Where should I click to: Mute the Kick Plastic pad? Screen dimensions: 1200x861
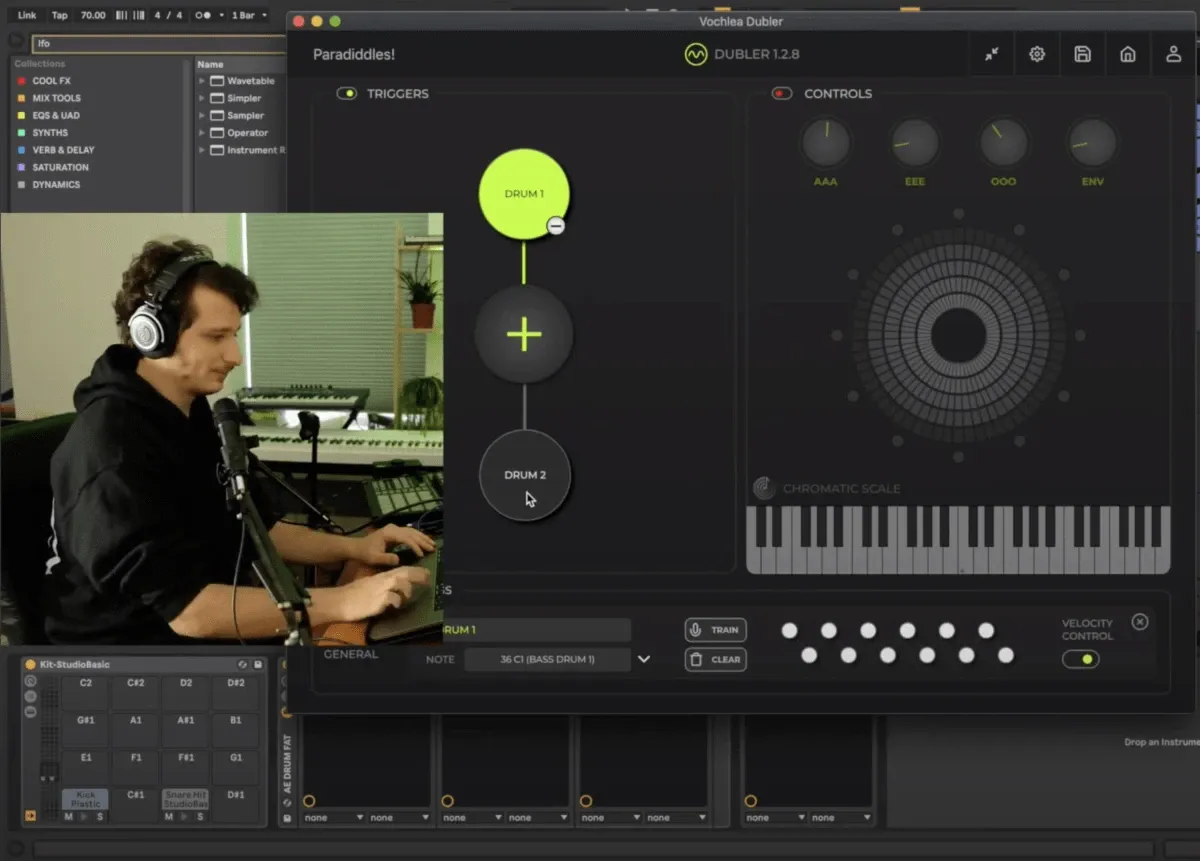coord(68,816)
